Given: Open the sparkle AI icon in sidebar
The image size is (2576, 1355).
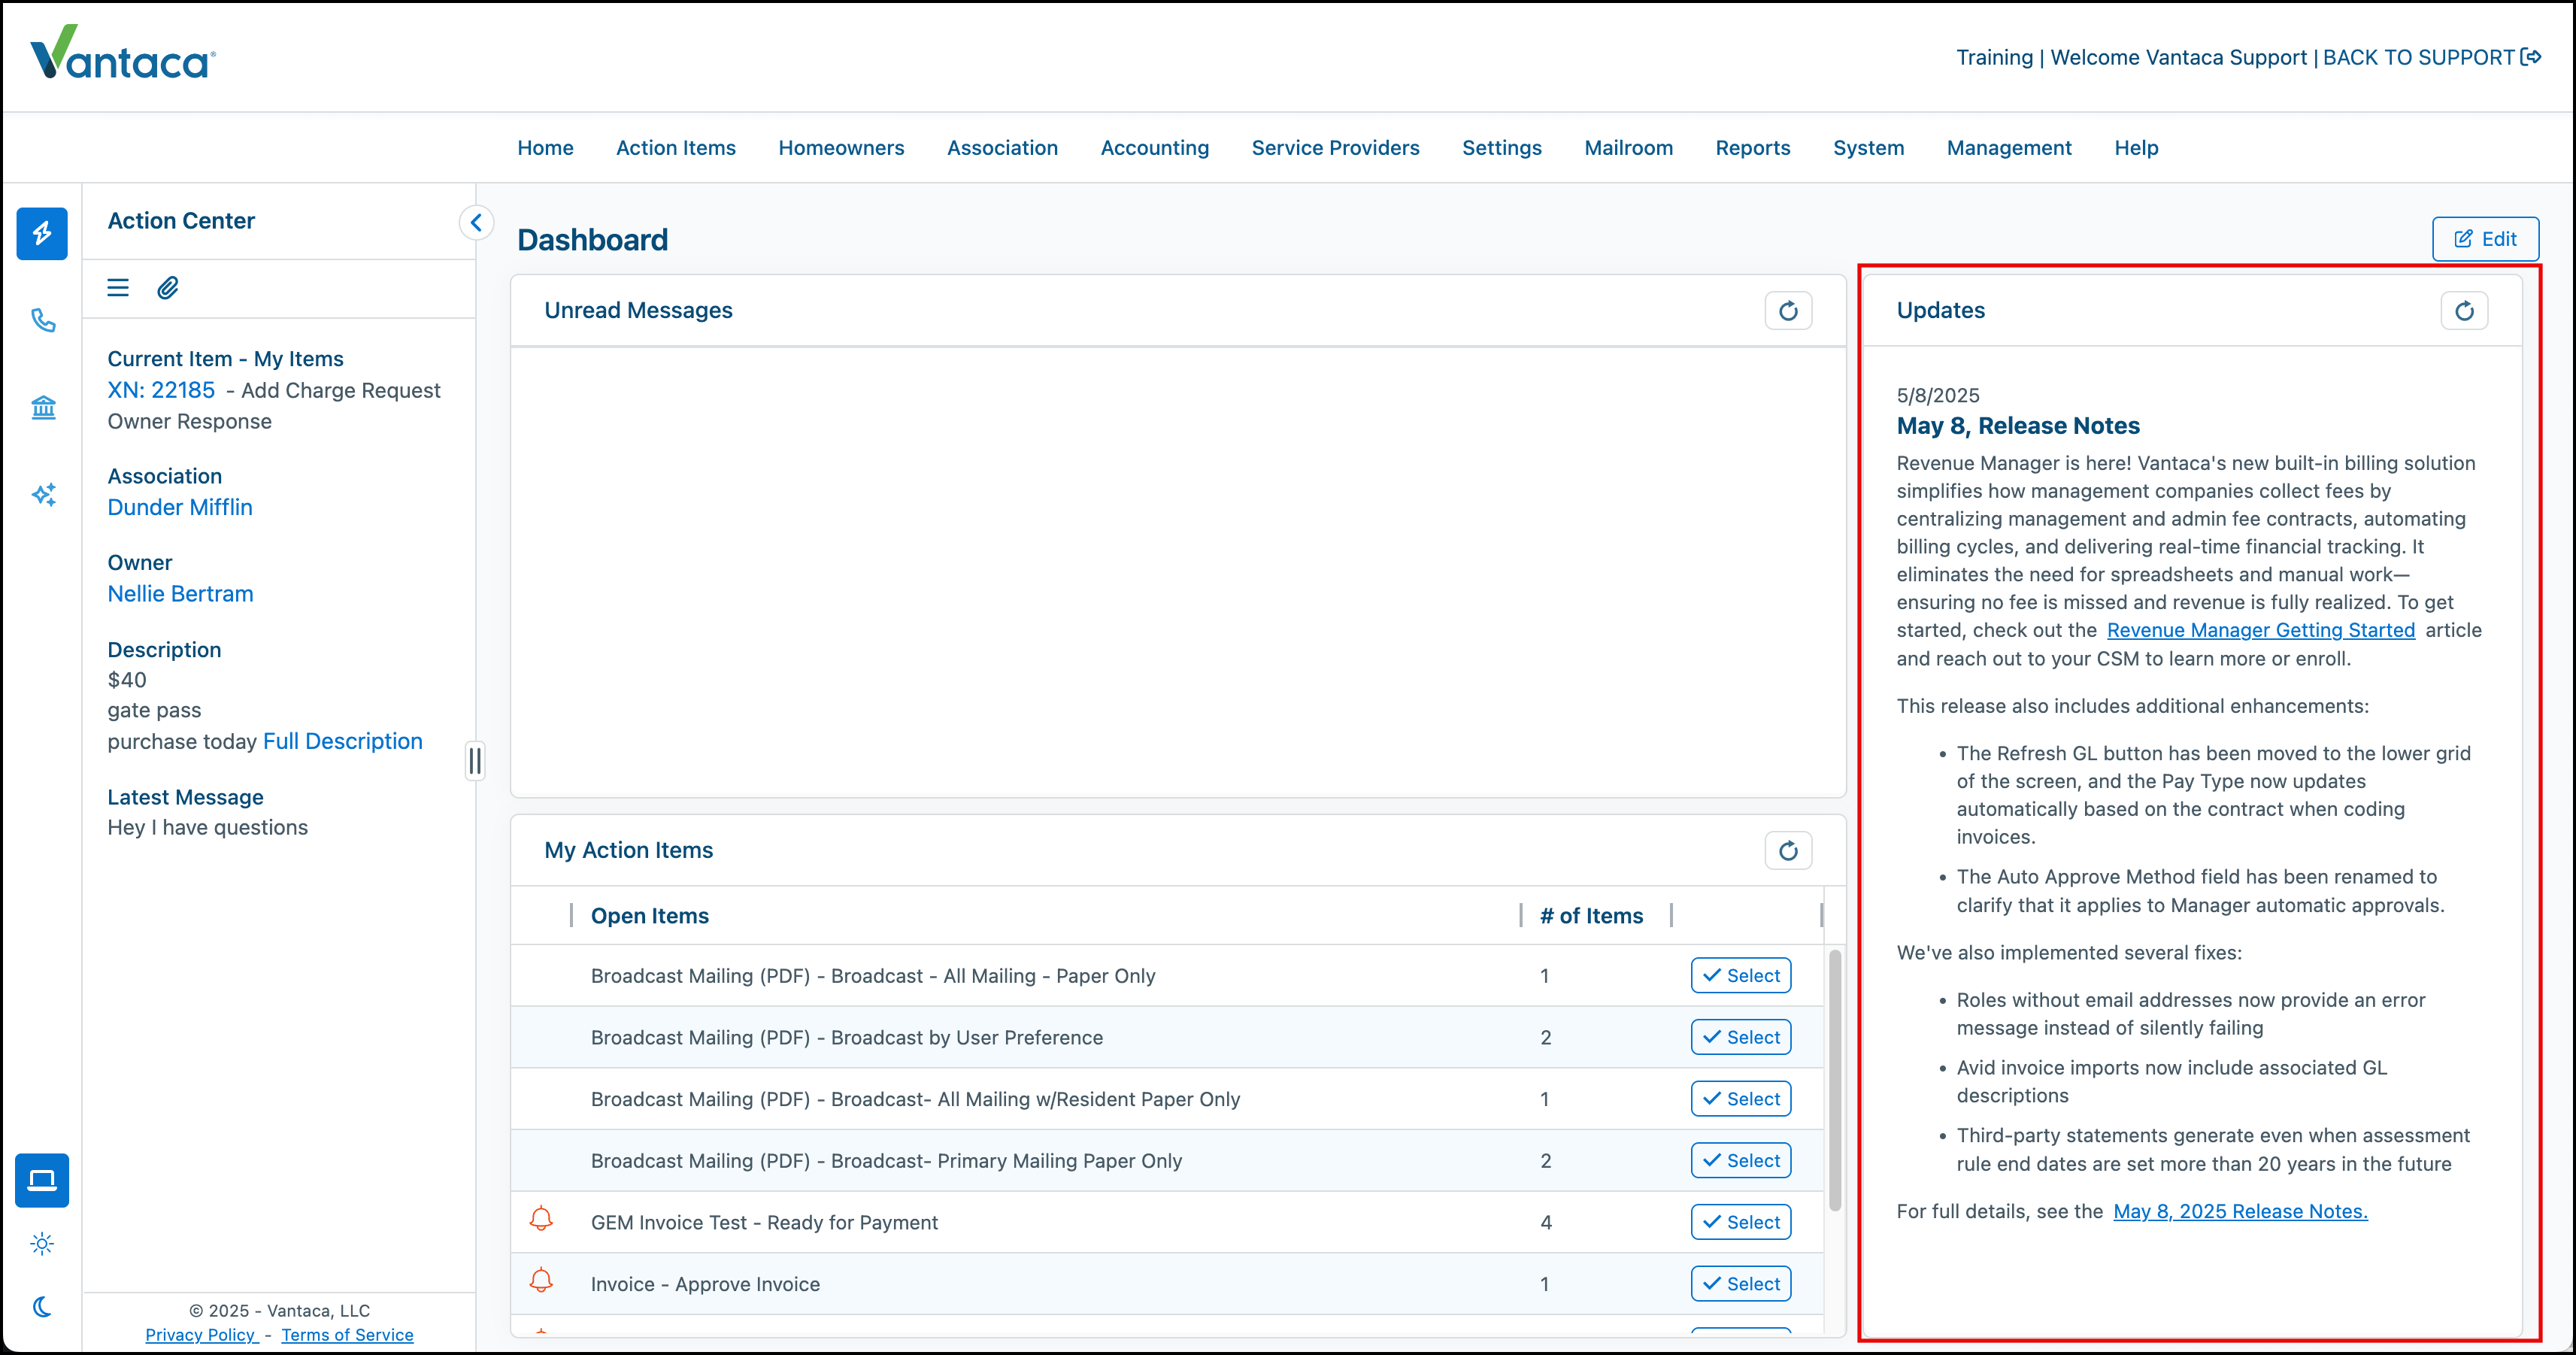Looking at the screenshot, I should pyautogui.click(x=42, y=494).
